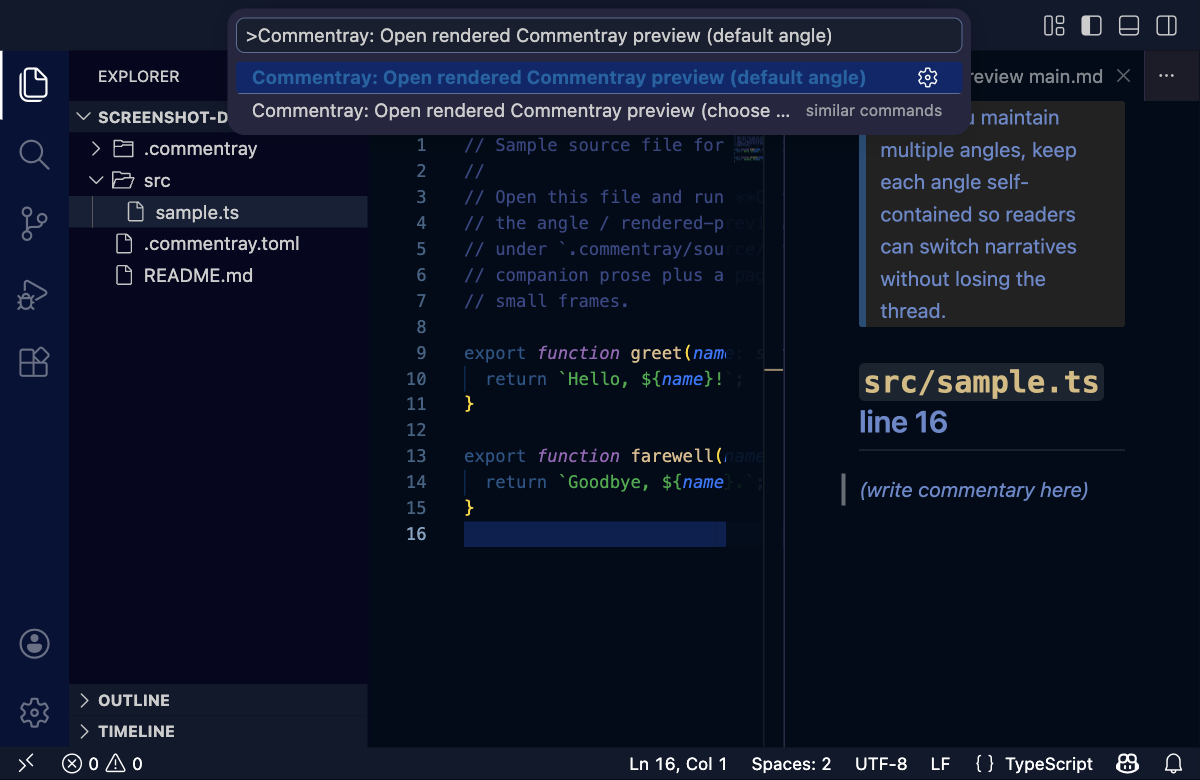The height and width of the screenshot is (780, 1200).
Task: Click the remote window indicator in status bar
Action: tap(26, 764)
